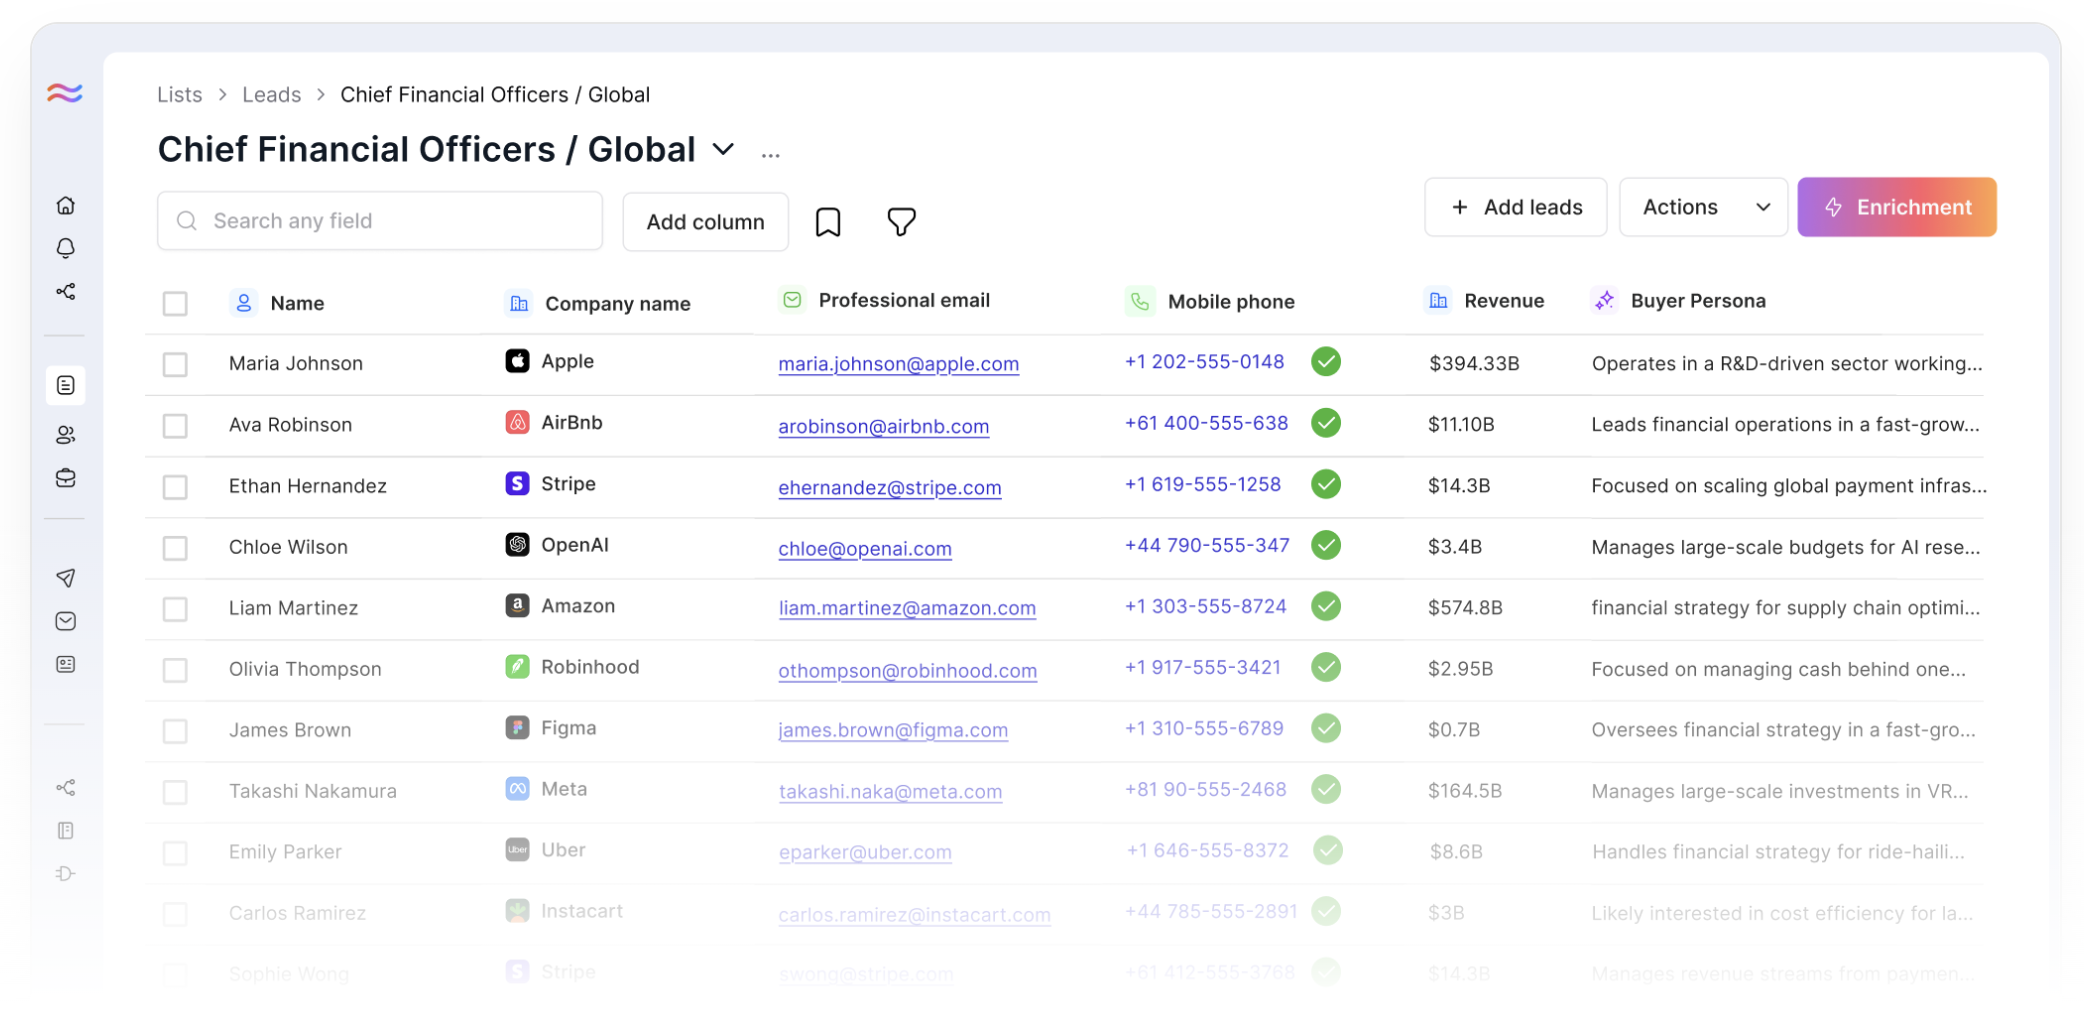The image size is (2084, 1016).
Task: Open the filter funnel icon
Action: (x=901, y=222)
